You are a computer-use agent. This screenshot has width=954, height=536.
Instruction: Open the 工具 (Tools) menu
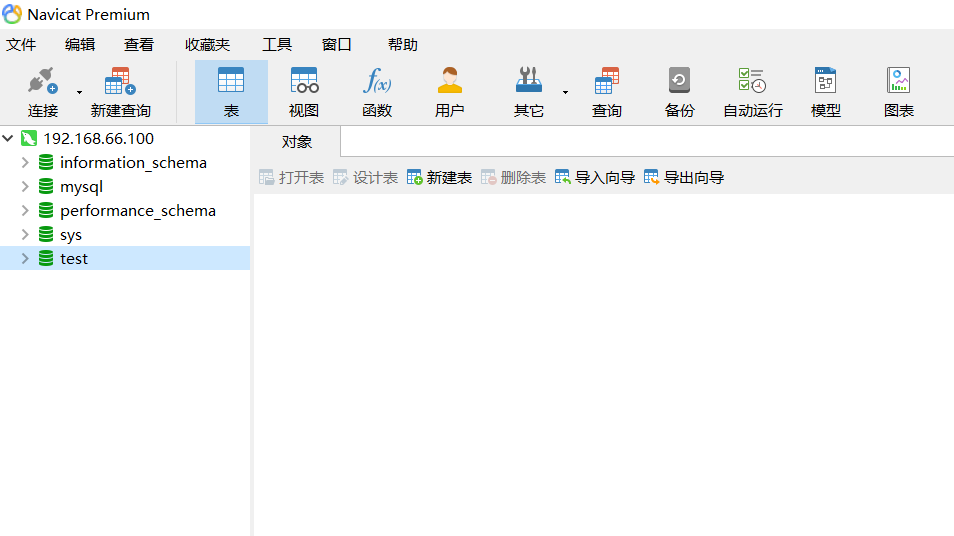pyautogui.click(x=276, y=44)
